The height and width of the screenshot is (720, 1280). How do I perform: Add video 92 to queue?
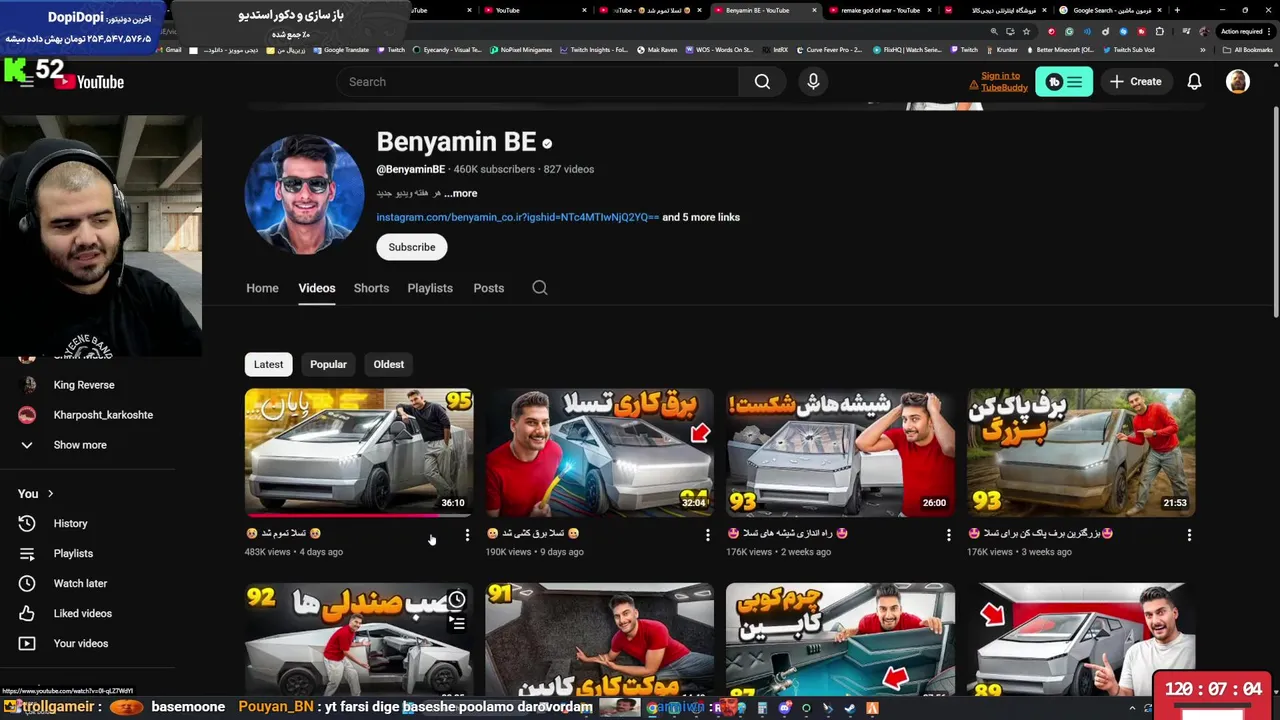(x=457, y=624)
